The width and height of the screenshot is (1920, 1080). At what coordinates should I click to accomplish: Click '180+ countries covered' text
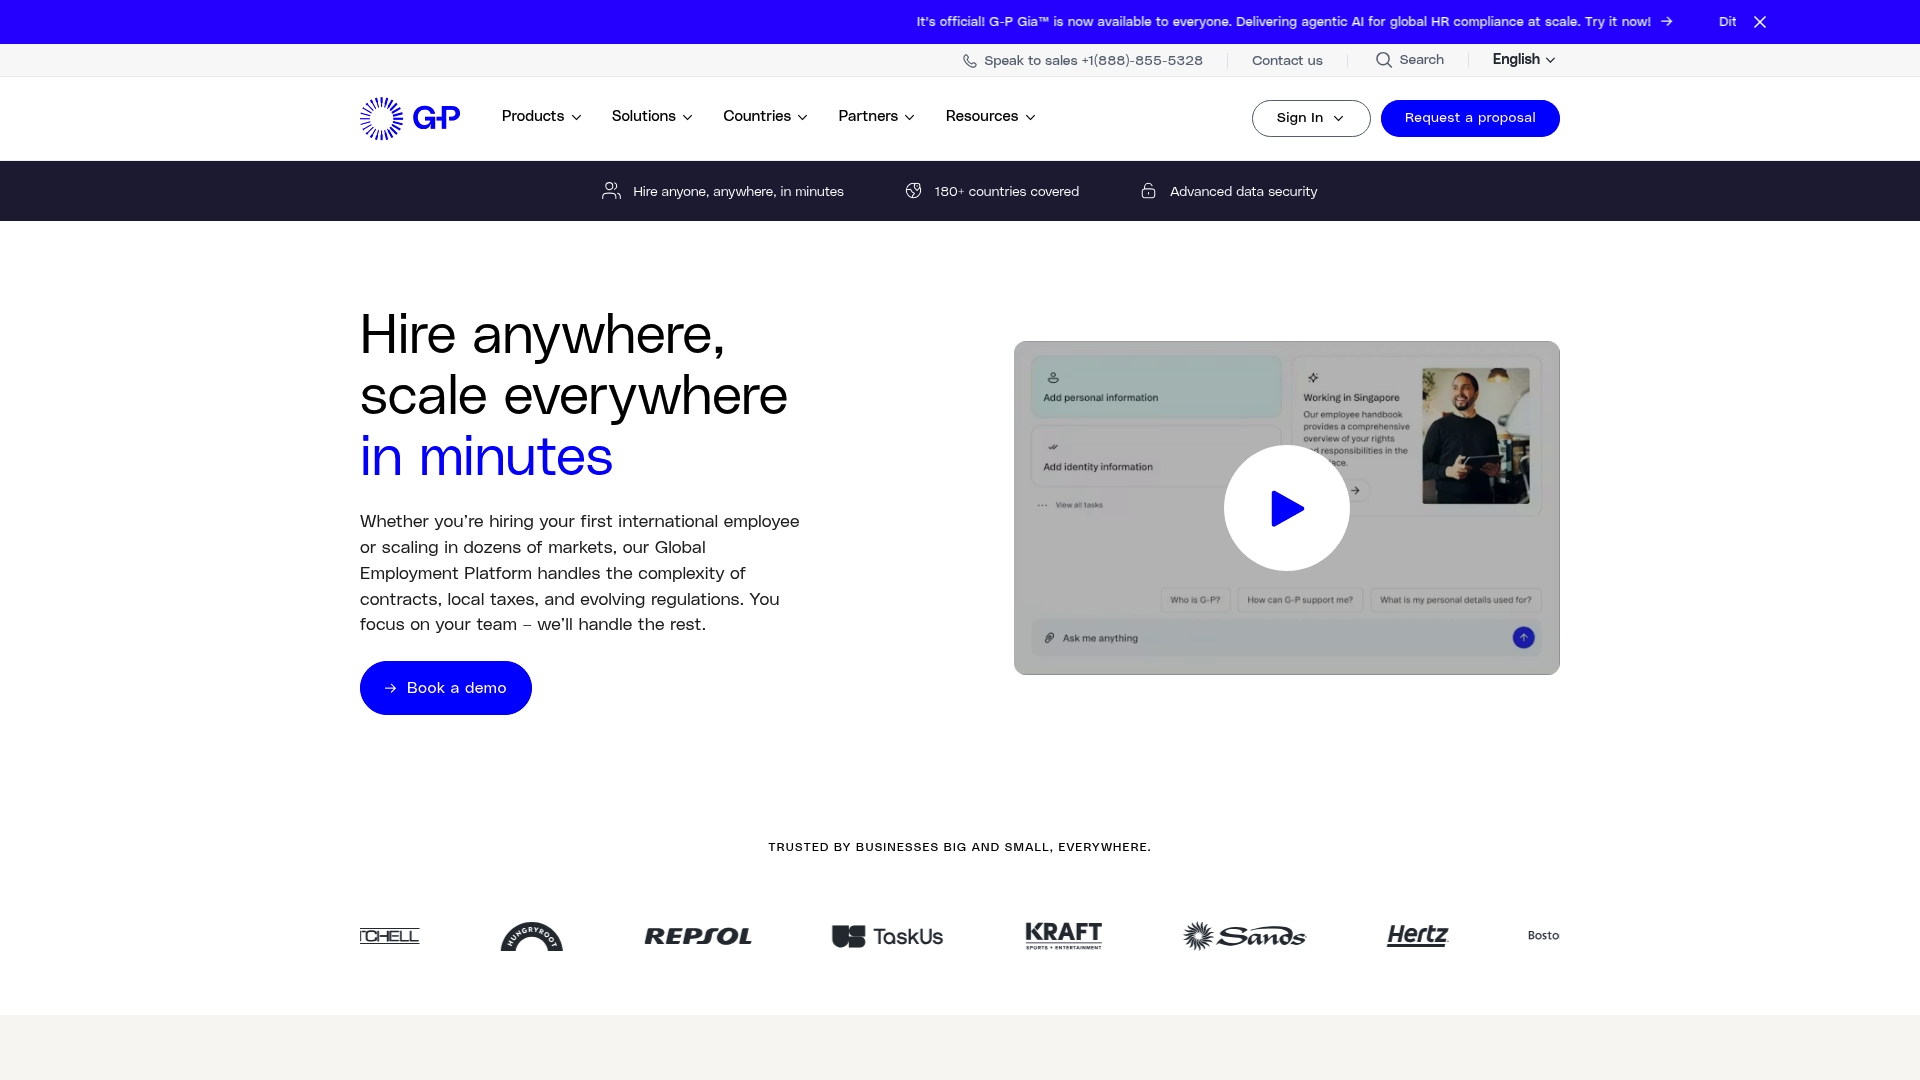[x=1006, y=192]
